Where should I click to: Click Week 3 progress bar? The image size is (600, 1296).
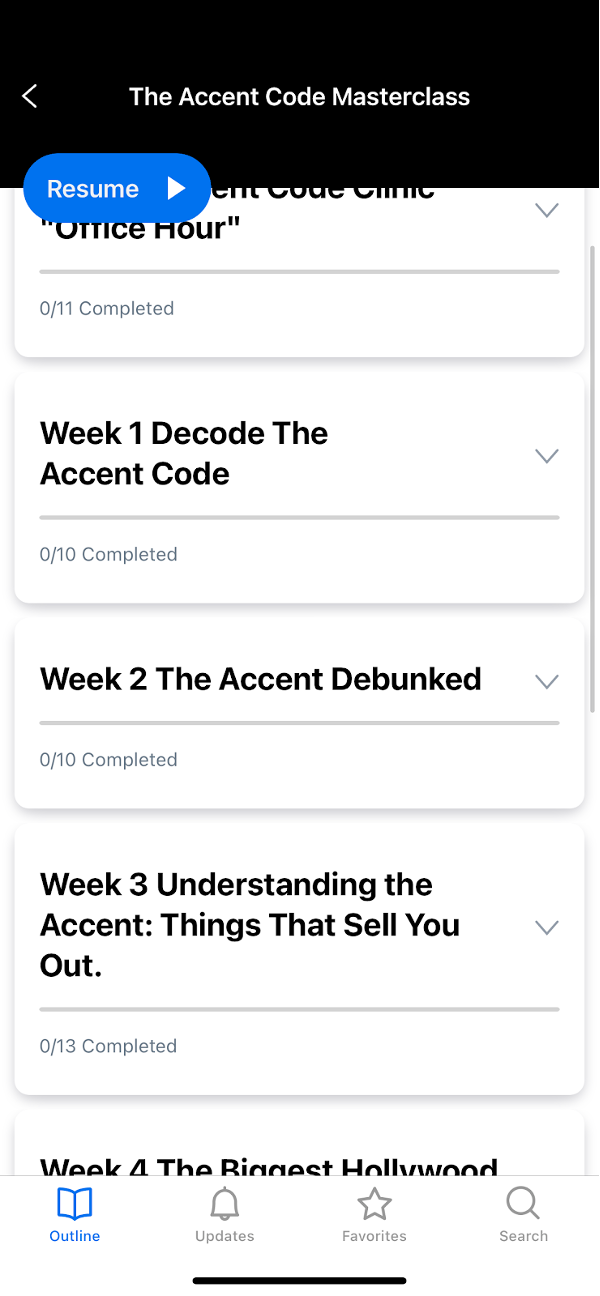click(x=299, y=1009)
